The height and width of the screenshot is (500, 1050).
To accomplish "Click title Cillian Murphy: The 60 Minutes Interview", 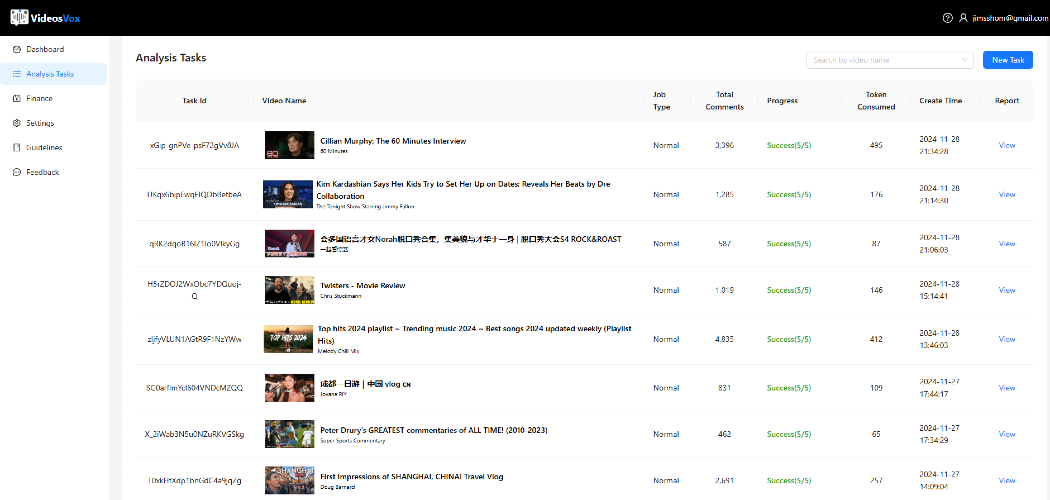I will click(x=393, y=141).
